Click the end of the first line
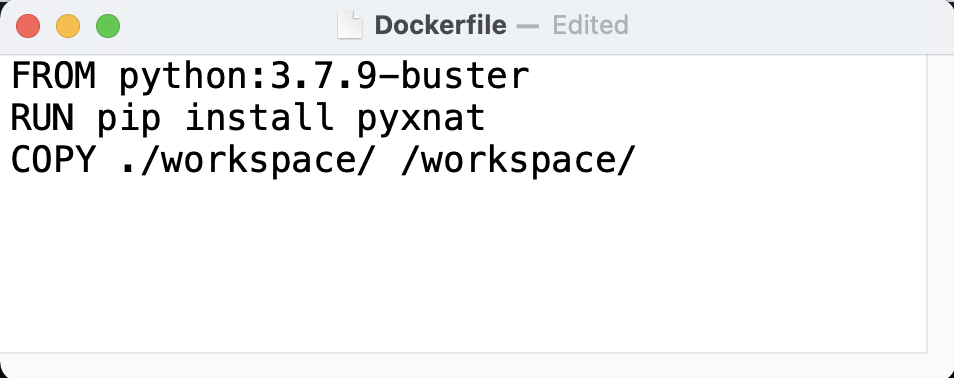Viewport: 954px width, 378px height. [532, 78]
